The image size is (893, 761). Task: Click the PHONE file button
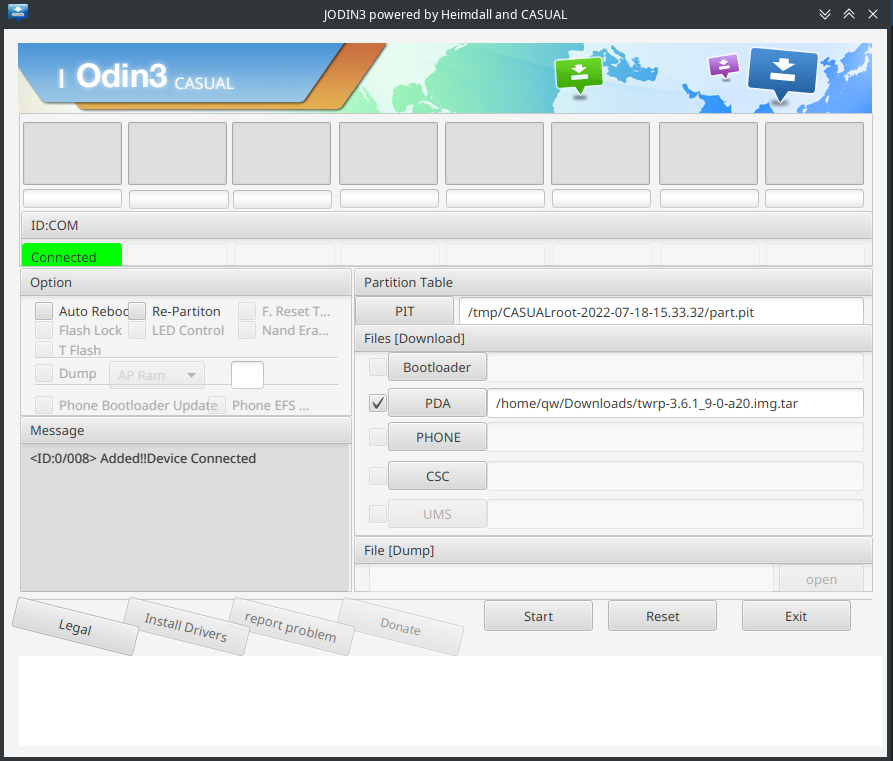click(x=437, y=437)
